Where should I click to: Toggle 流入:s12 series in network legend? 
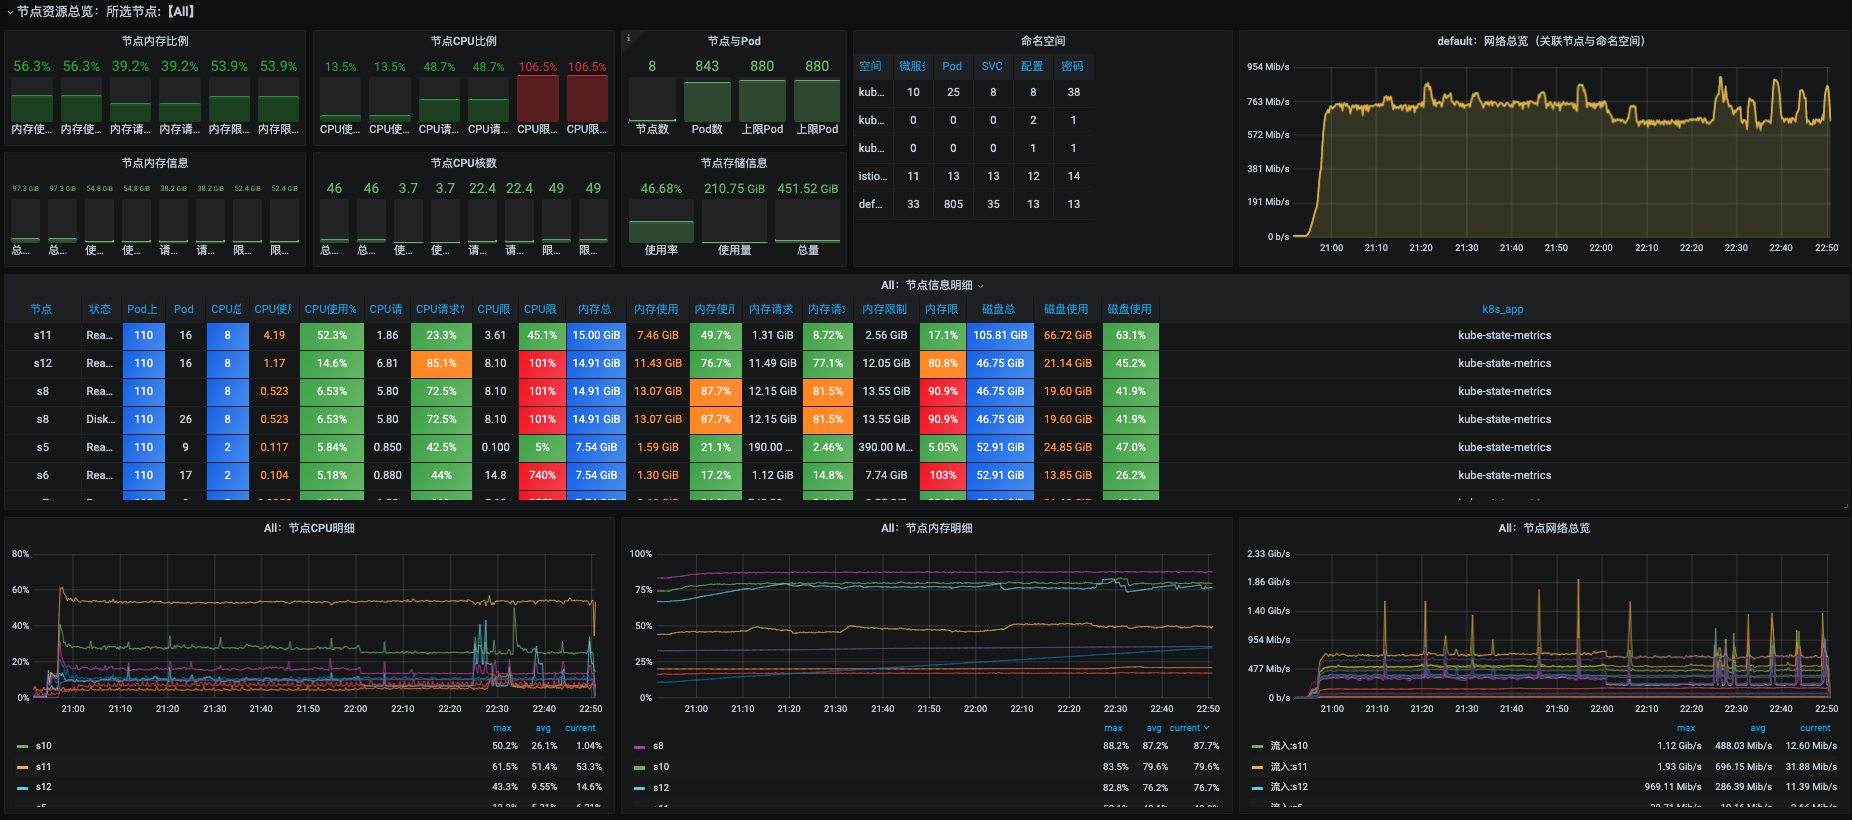[1289, 787]
